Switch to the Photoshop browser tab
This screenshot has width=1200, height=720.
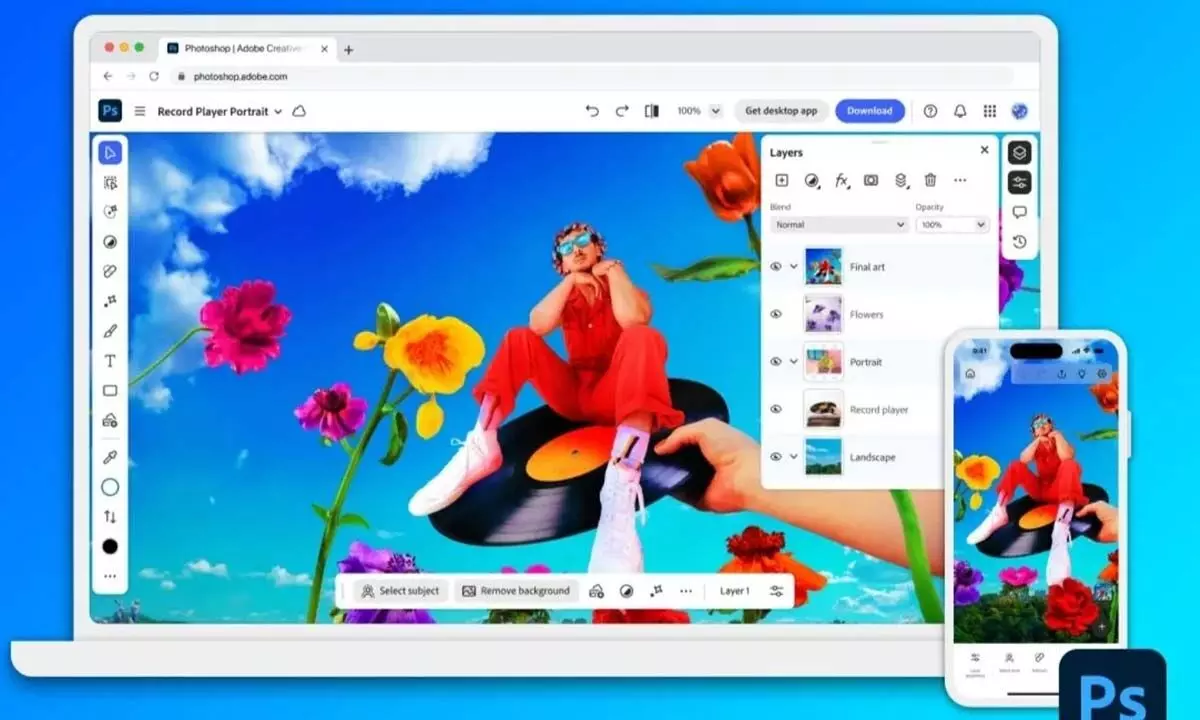240,47
